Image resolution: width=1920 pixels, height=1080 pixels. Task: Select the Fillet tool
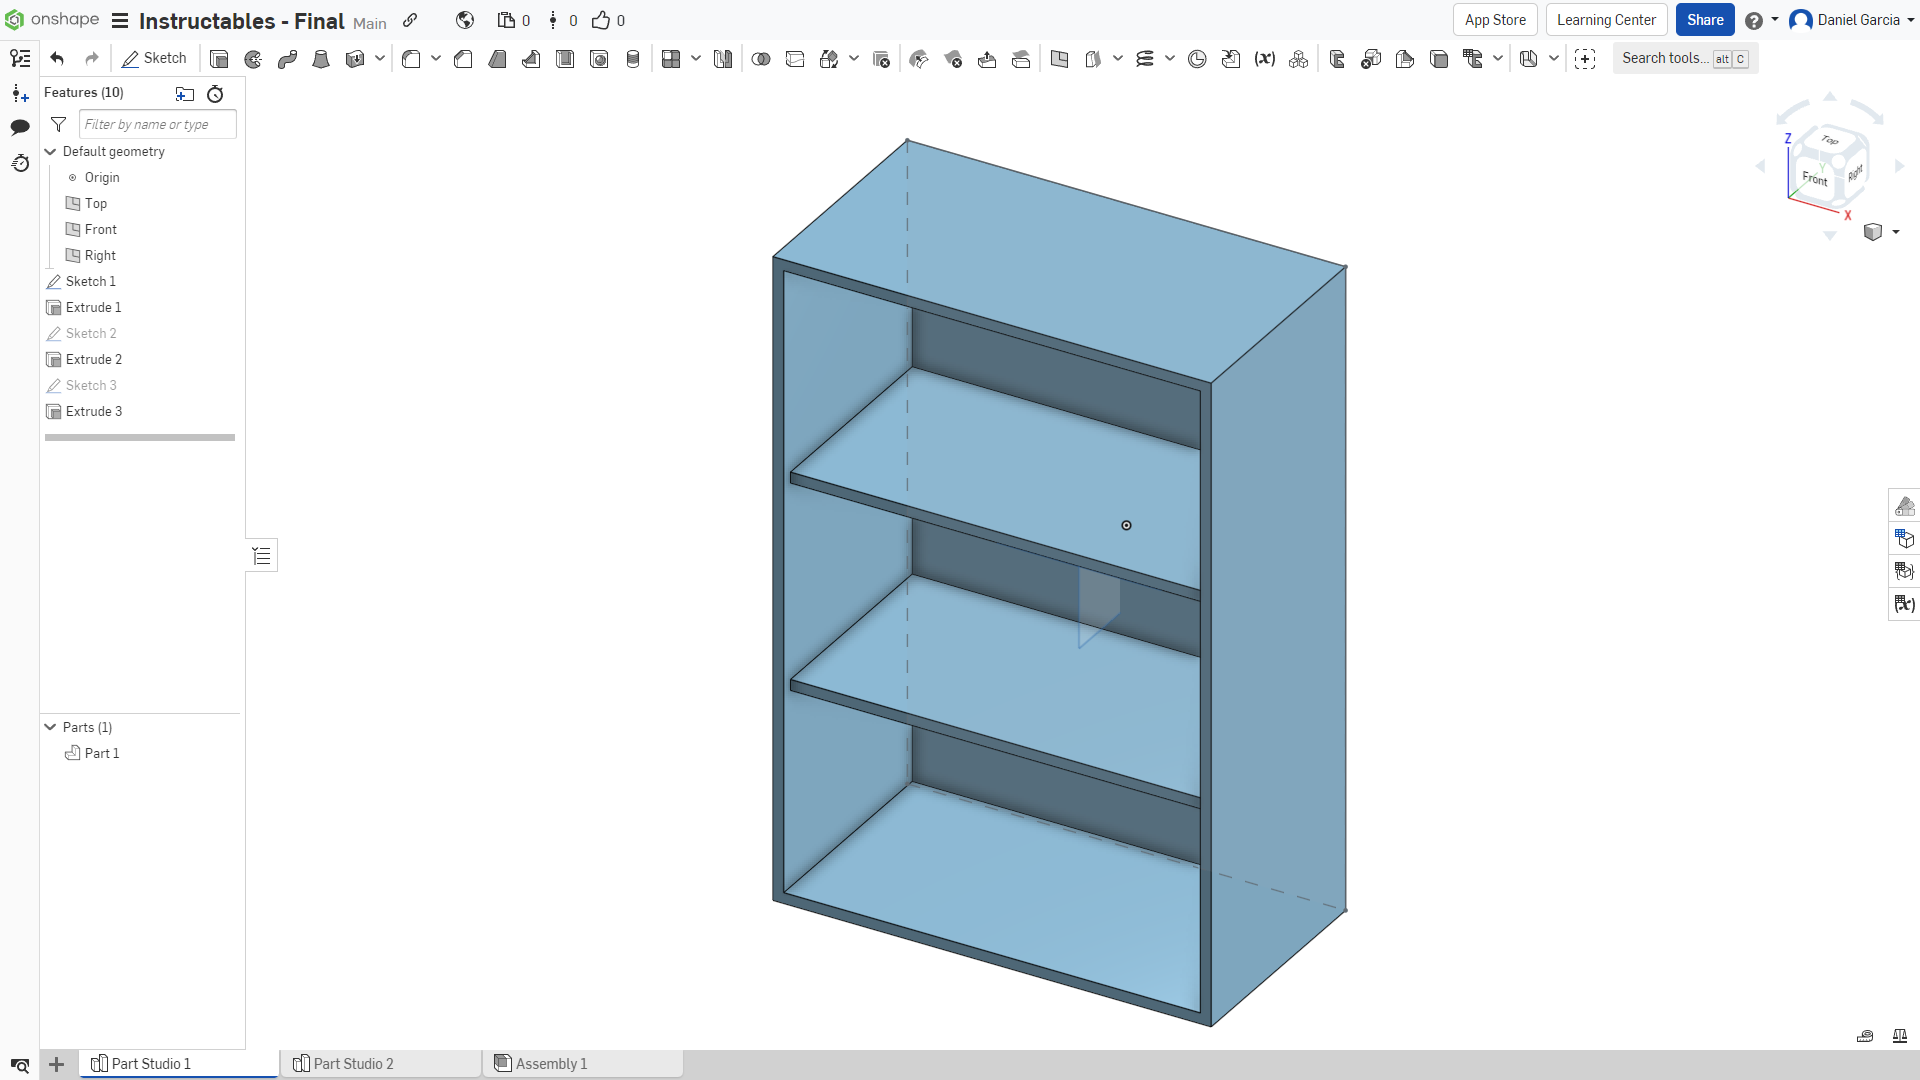(x=412, y=58)
